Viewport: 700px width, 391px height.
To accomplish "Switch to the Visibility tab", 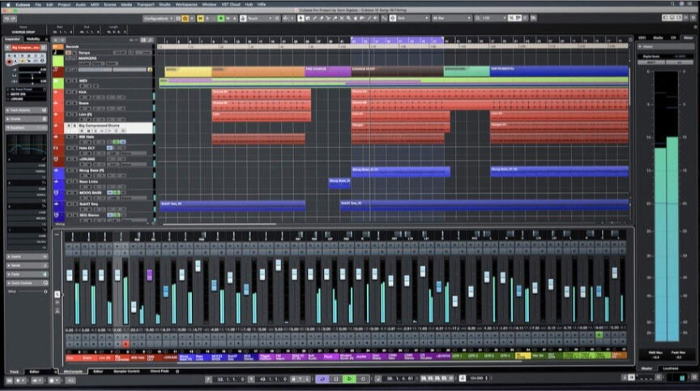I will 33,39.
